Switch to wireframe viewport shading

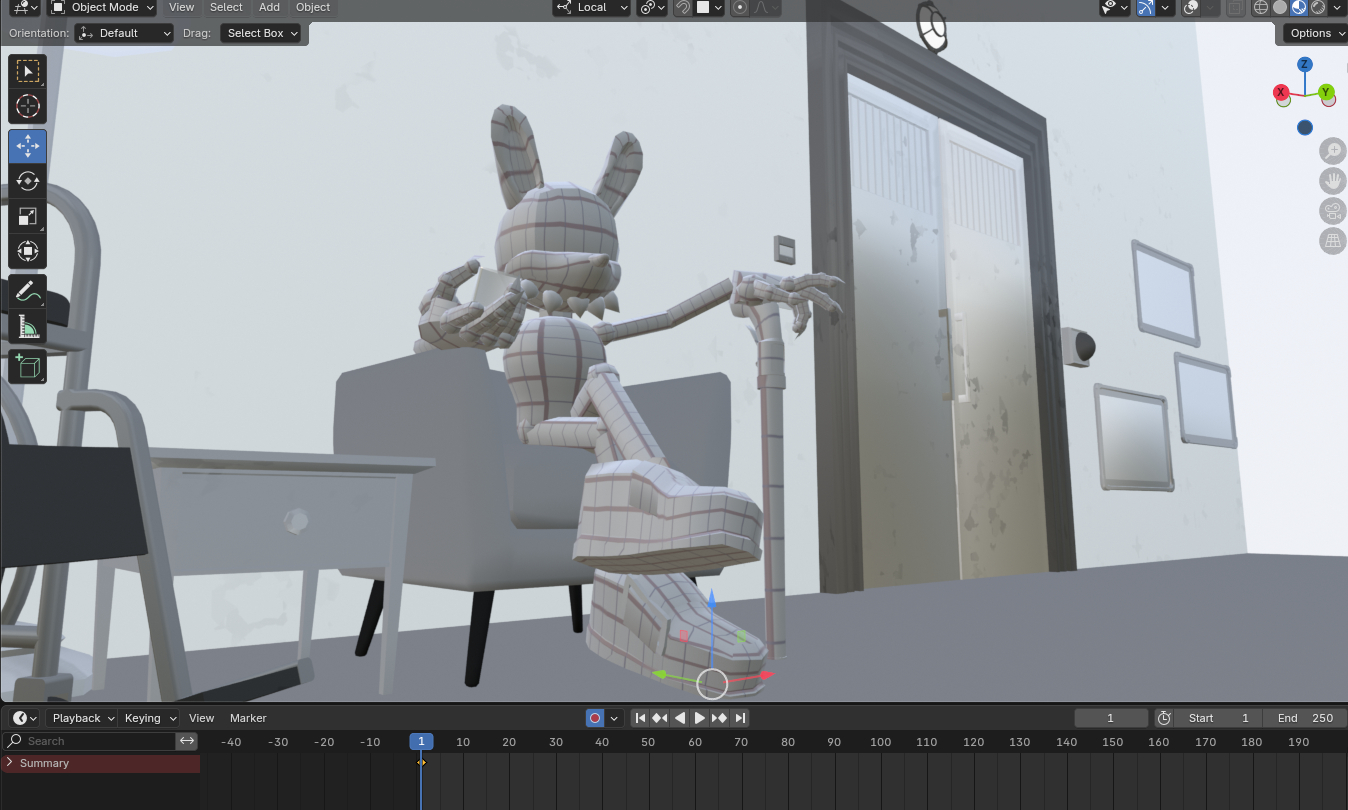1260,7
